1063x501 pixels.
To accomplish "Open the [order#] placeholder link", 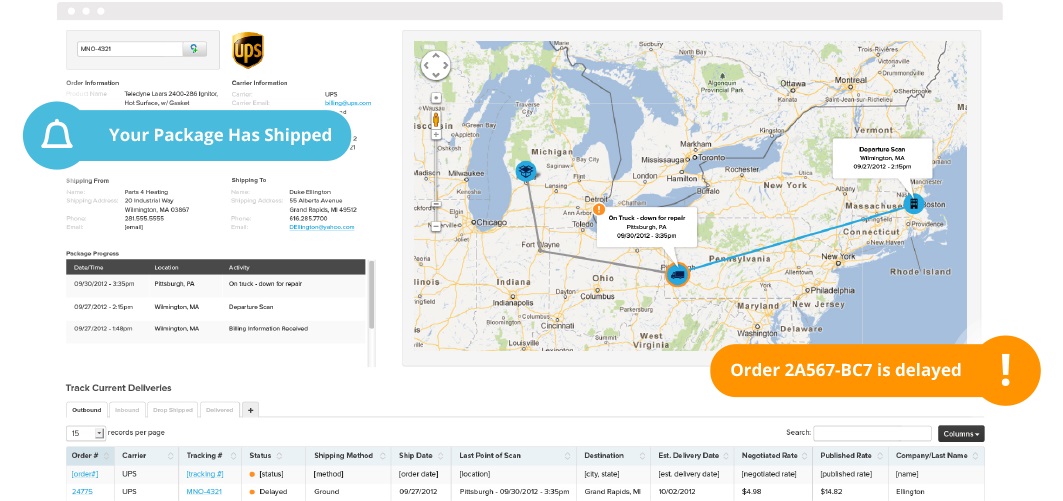I will tap(85, 474).
